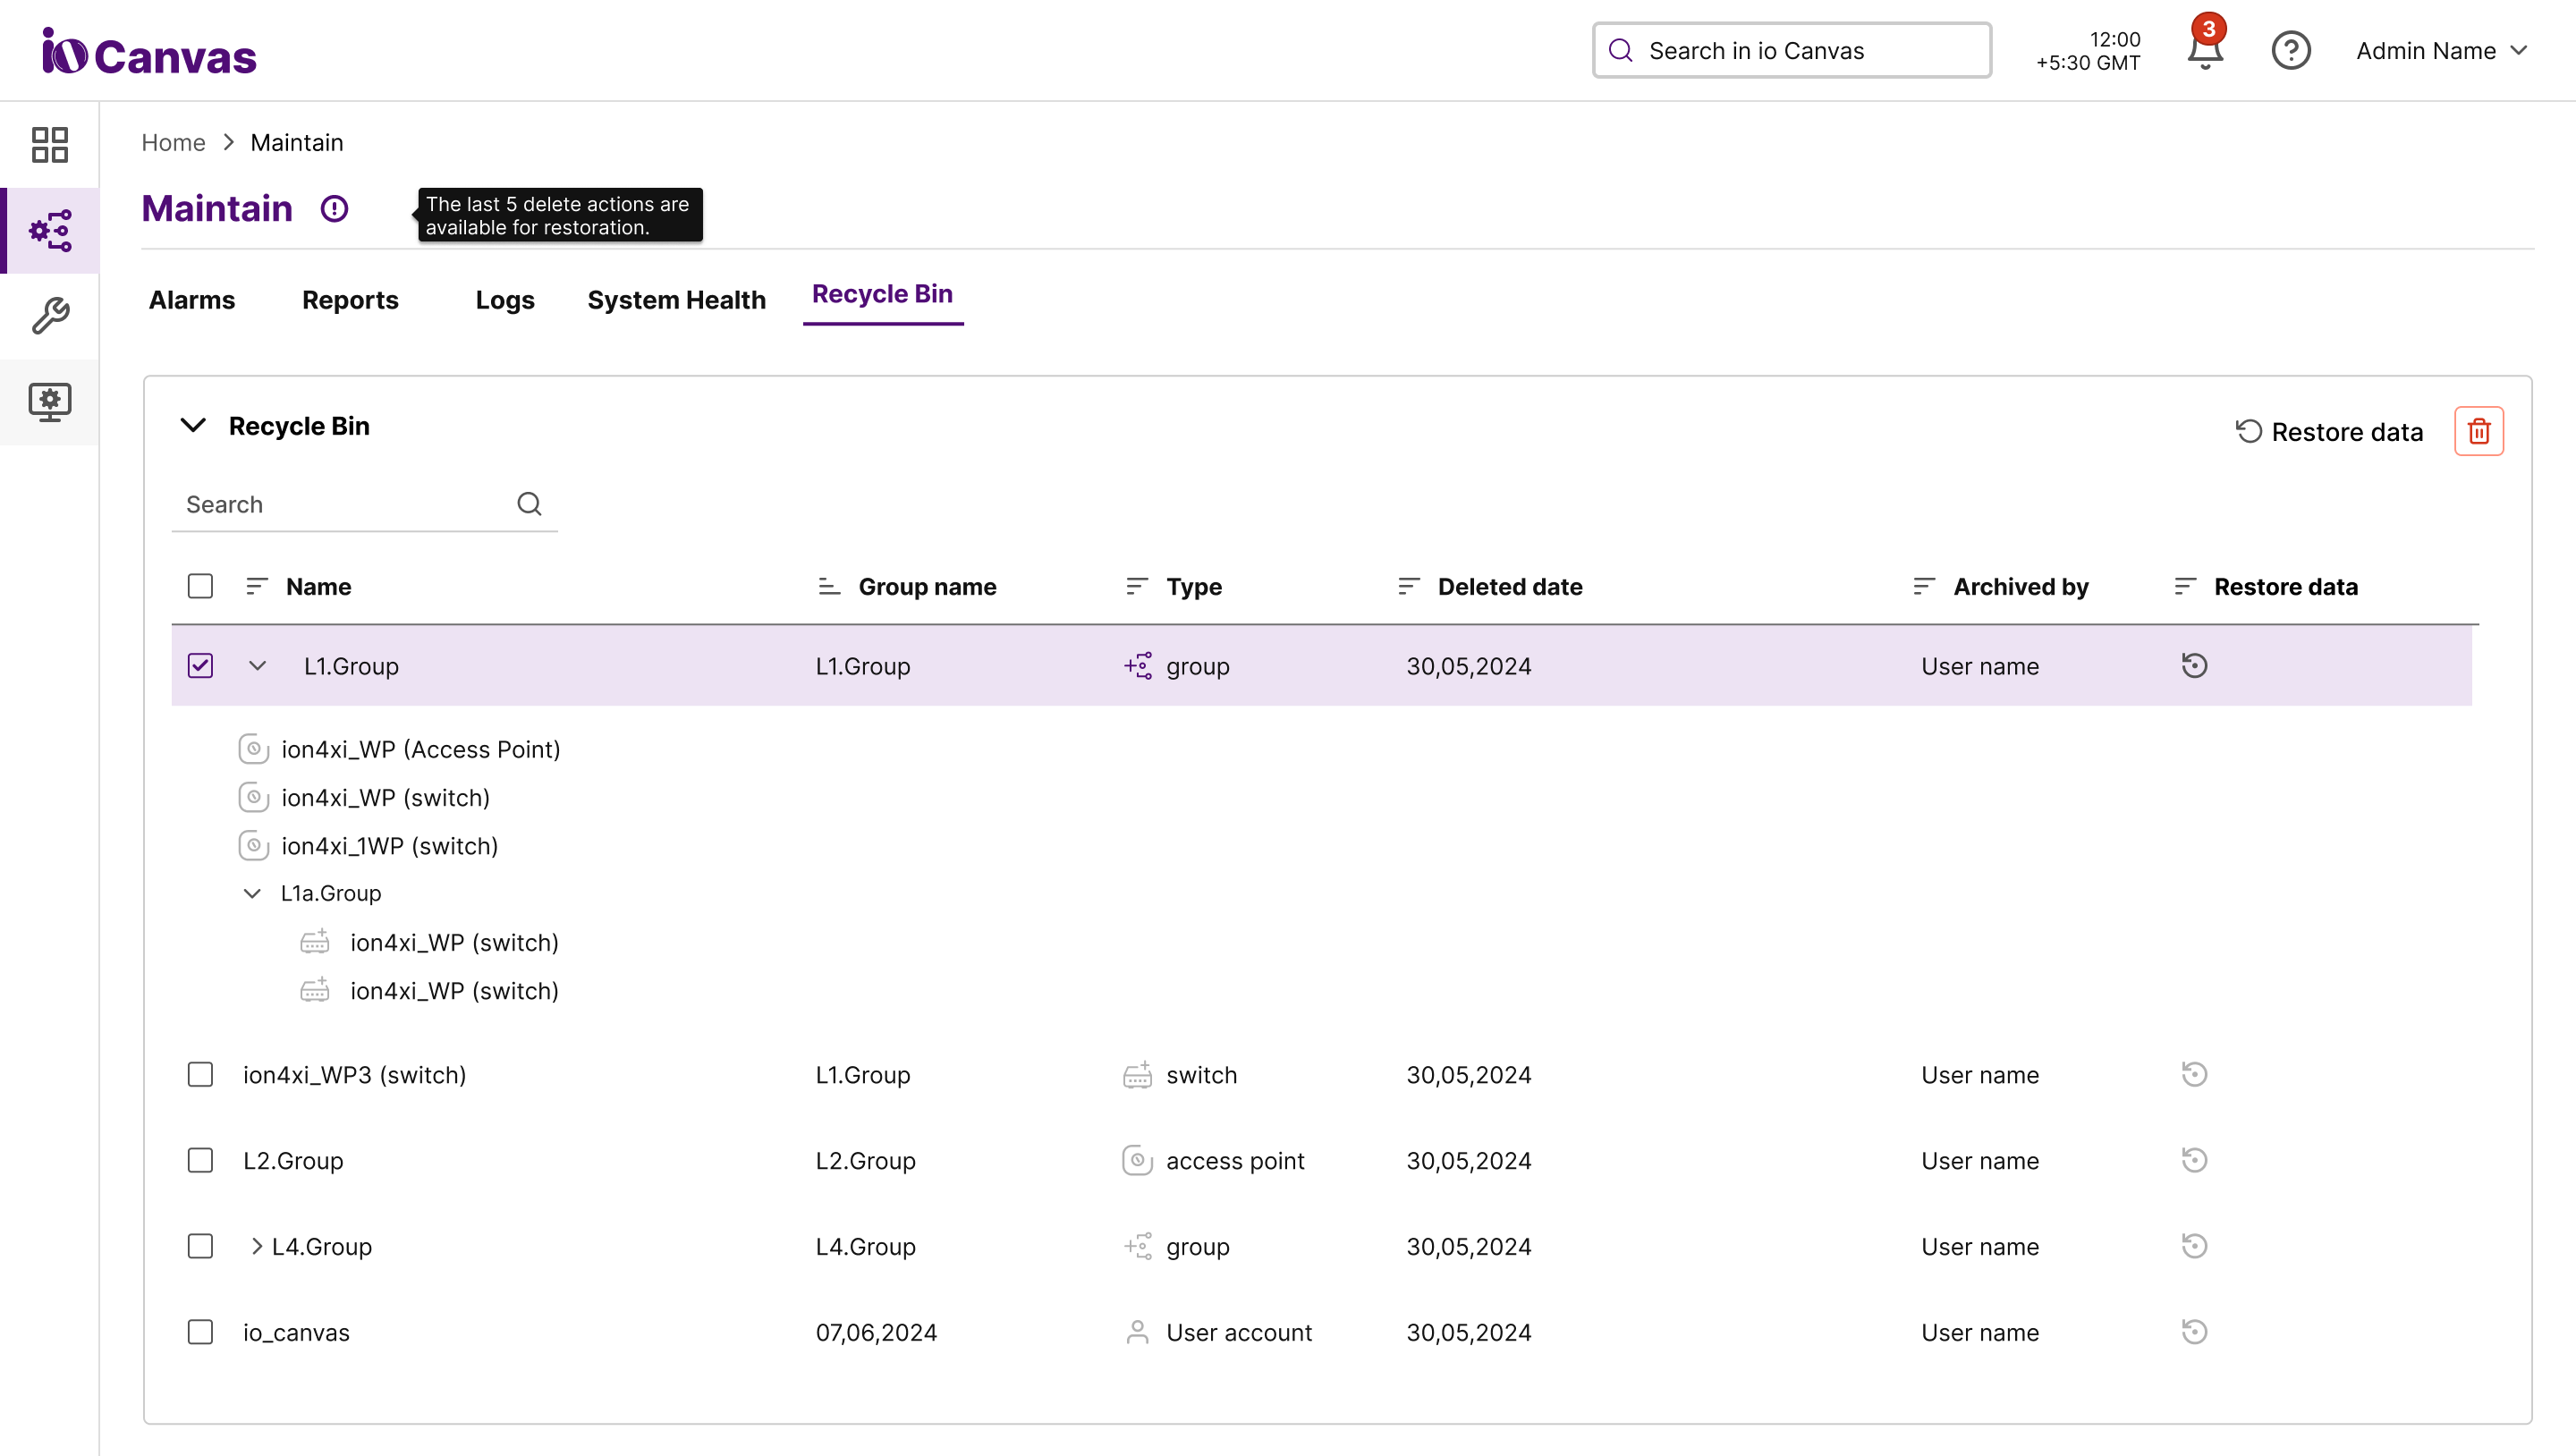The height and width of the screenshot is (1456, 2576).
Task: Restore the io_canvas row via restore icon
Action: tap(2194, 1332)
